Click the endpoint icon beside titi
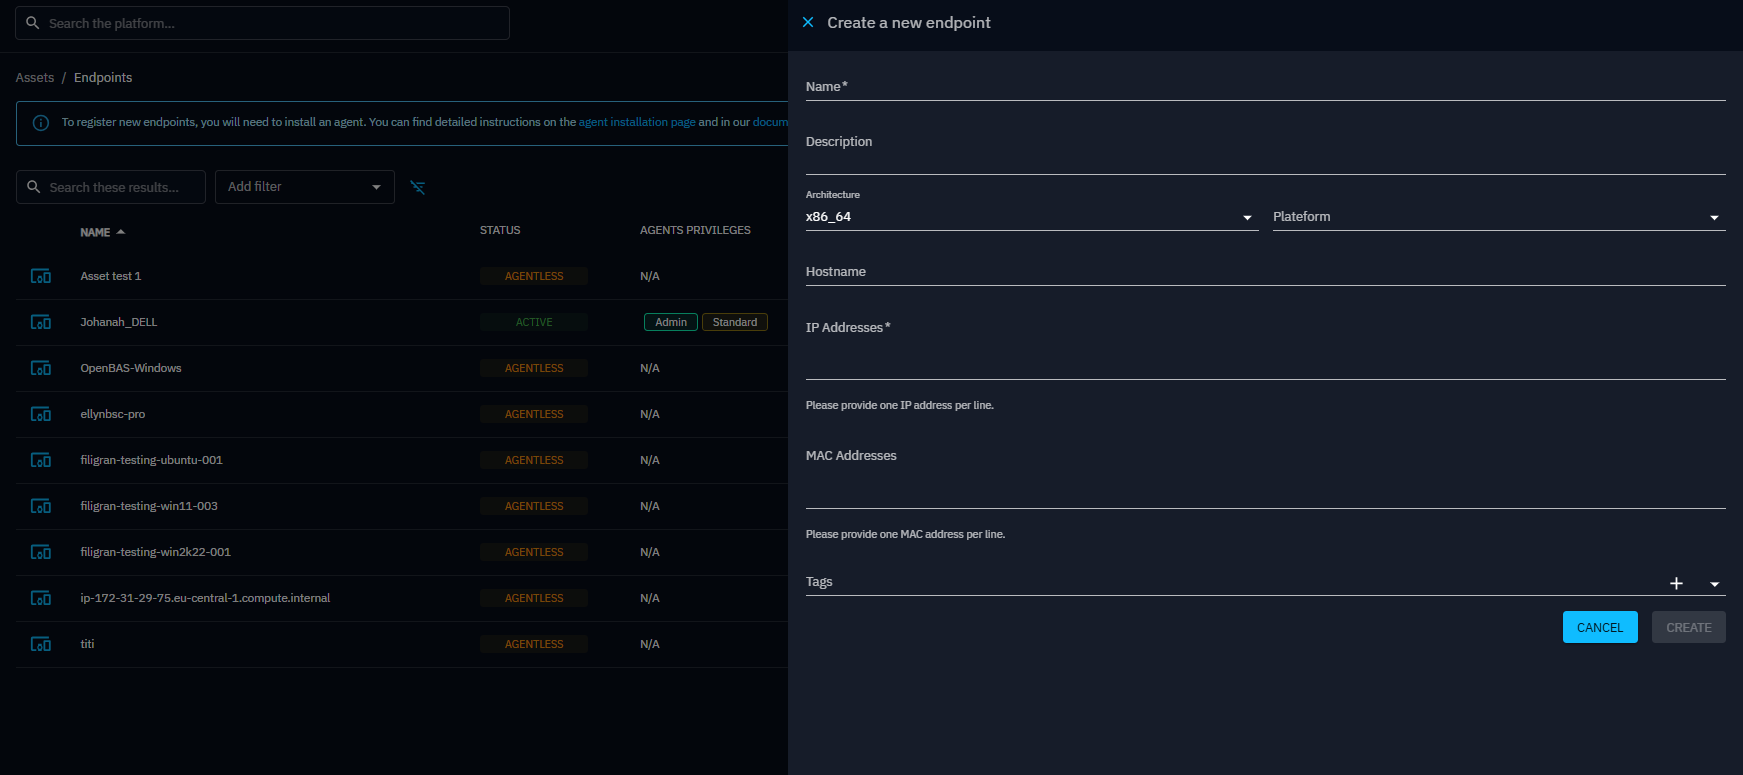This screenshot has width=1743, height=775. pyautogui.click(x=41, y=644)
